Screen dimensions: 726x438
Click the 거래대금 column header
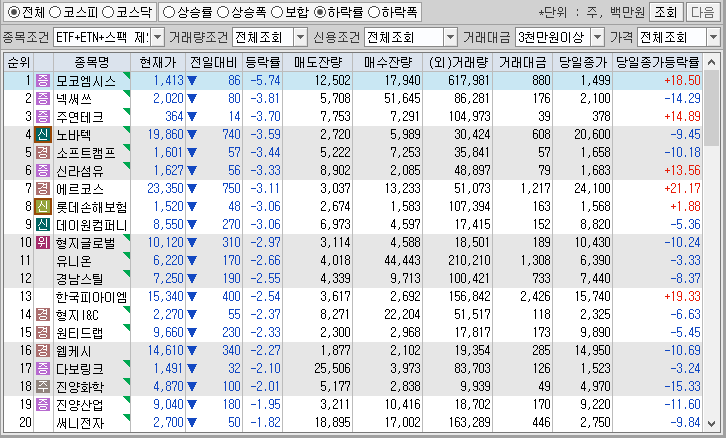point(523,63)
